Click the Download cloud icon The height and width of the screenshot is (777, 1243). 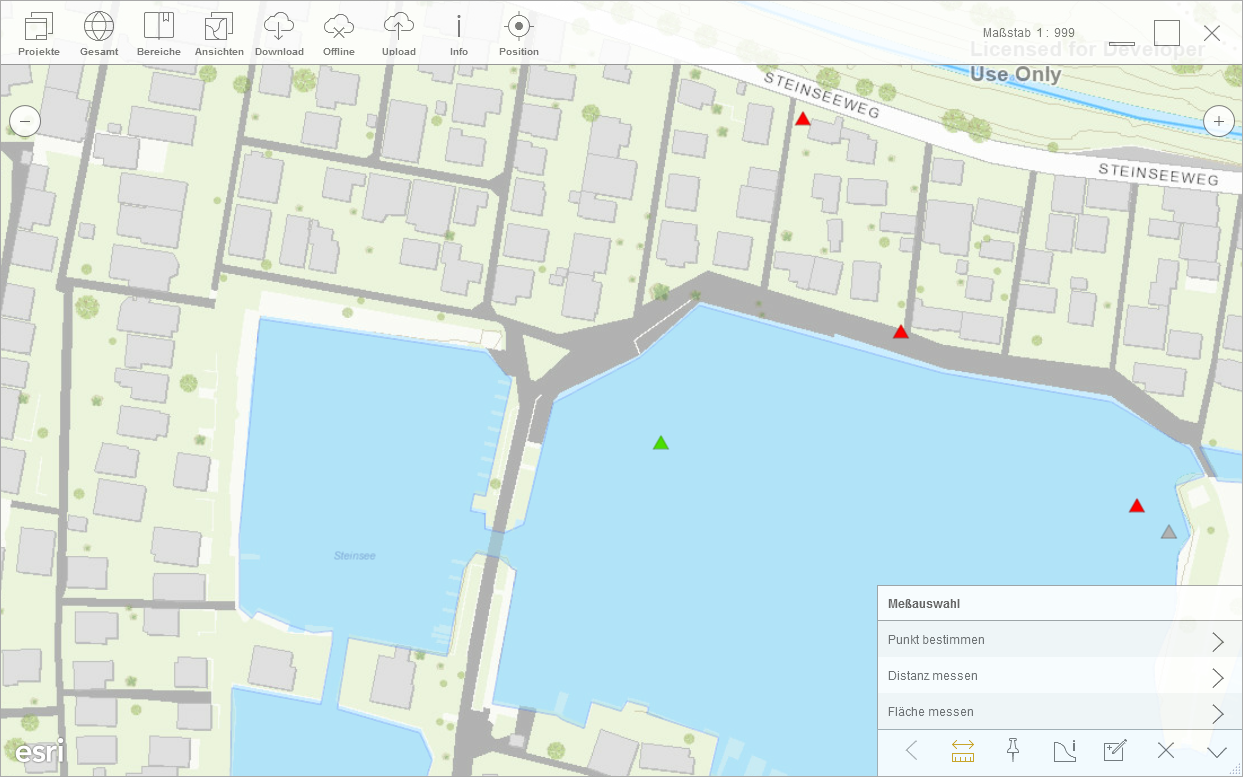pos(279,33)
